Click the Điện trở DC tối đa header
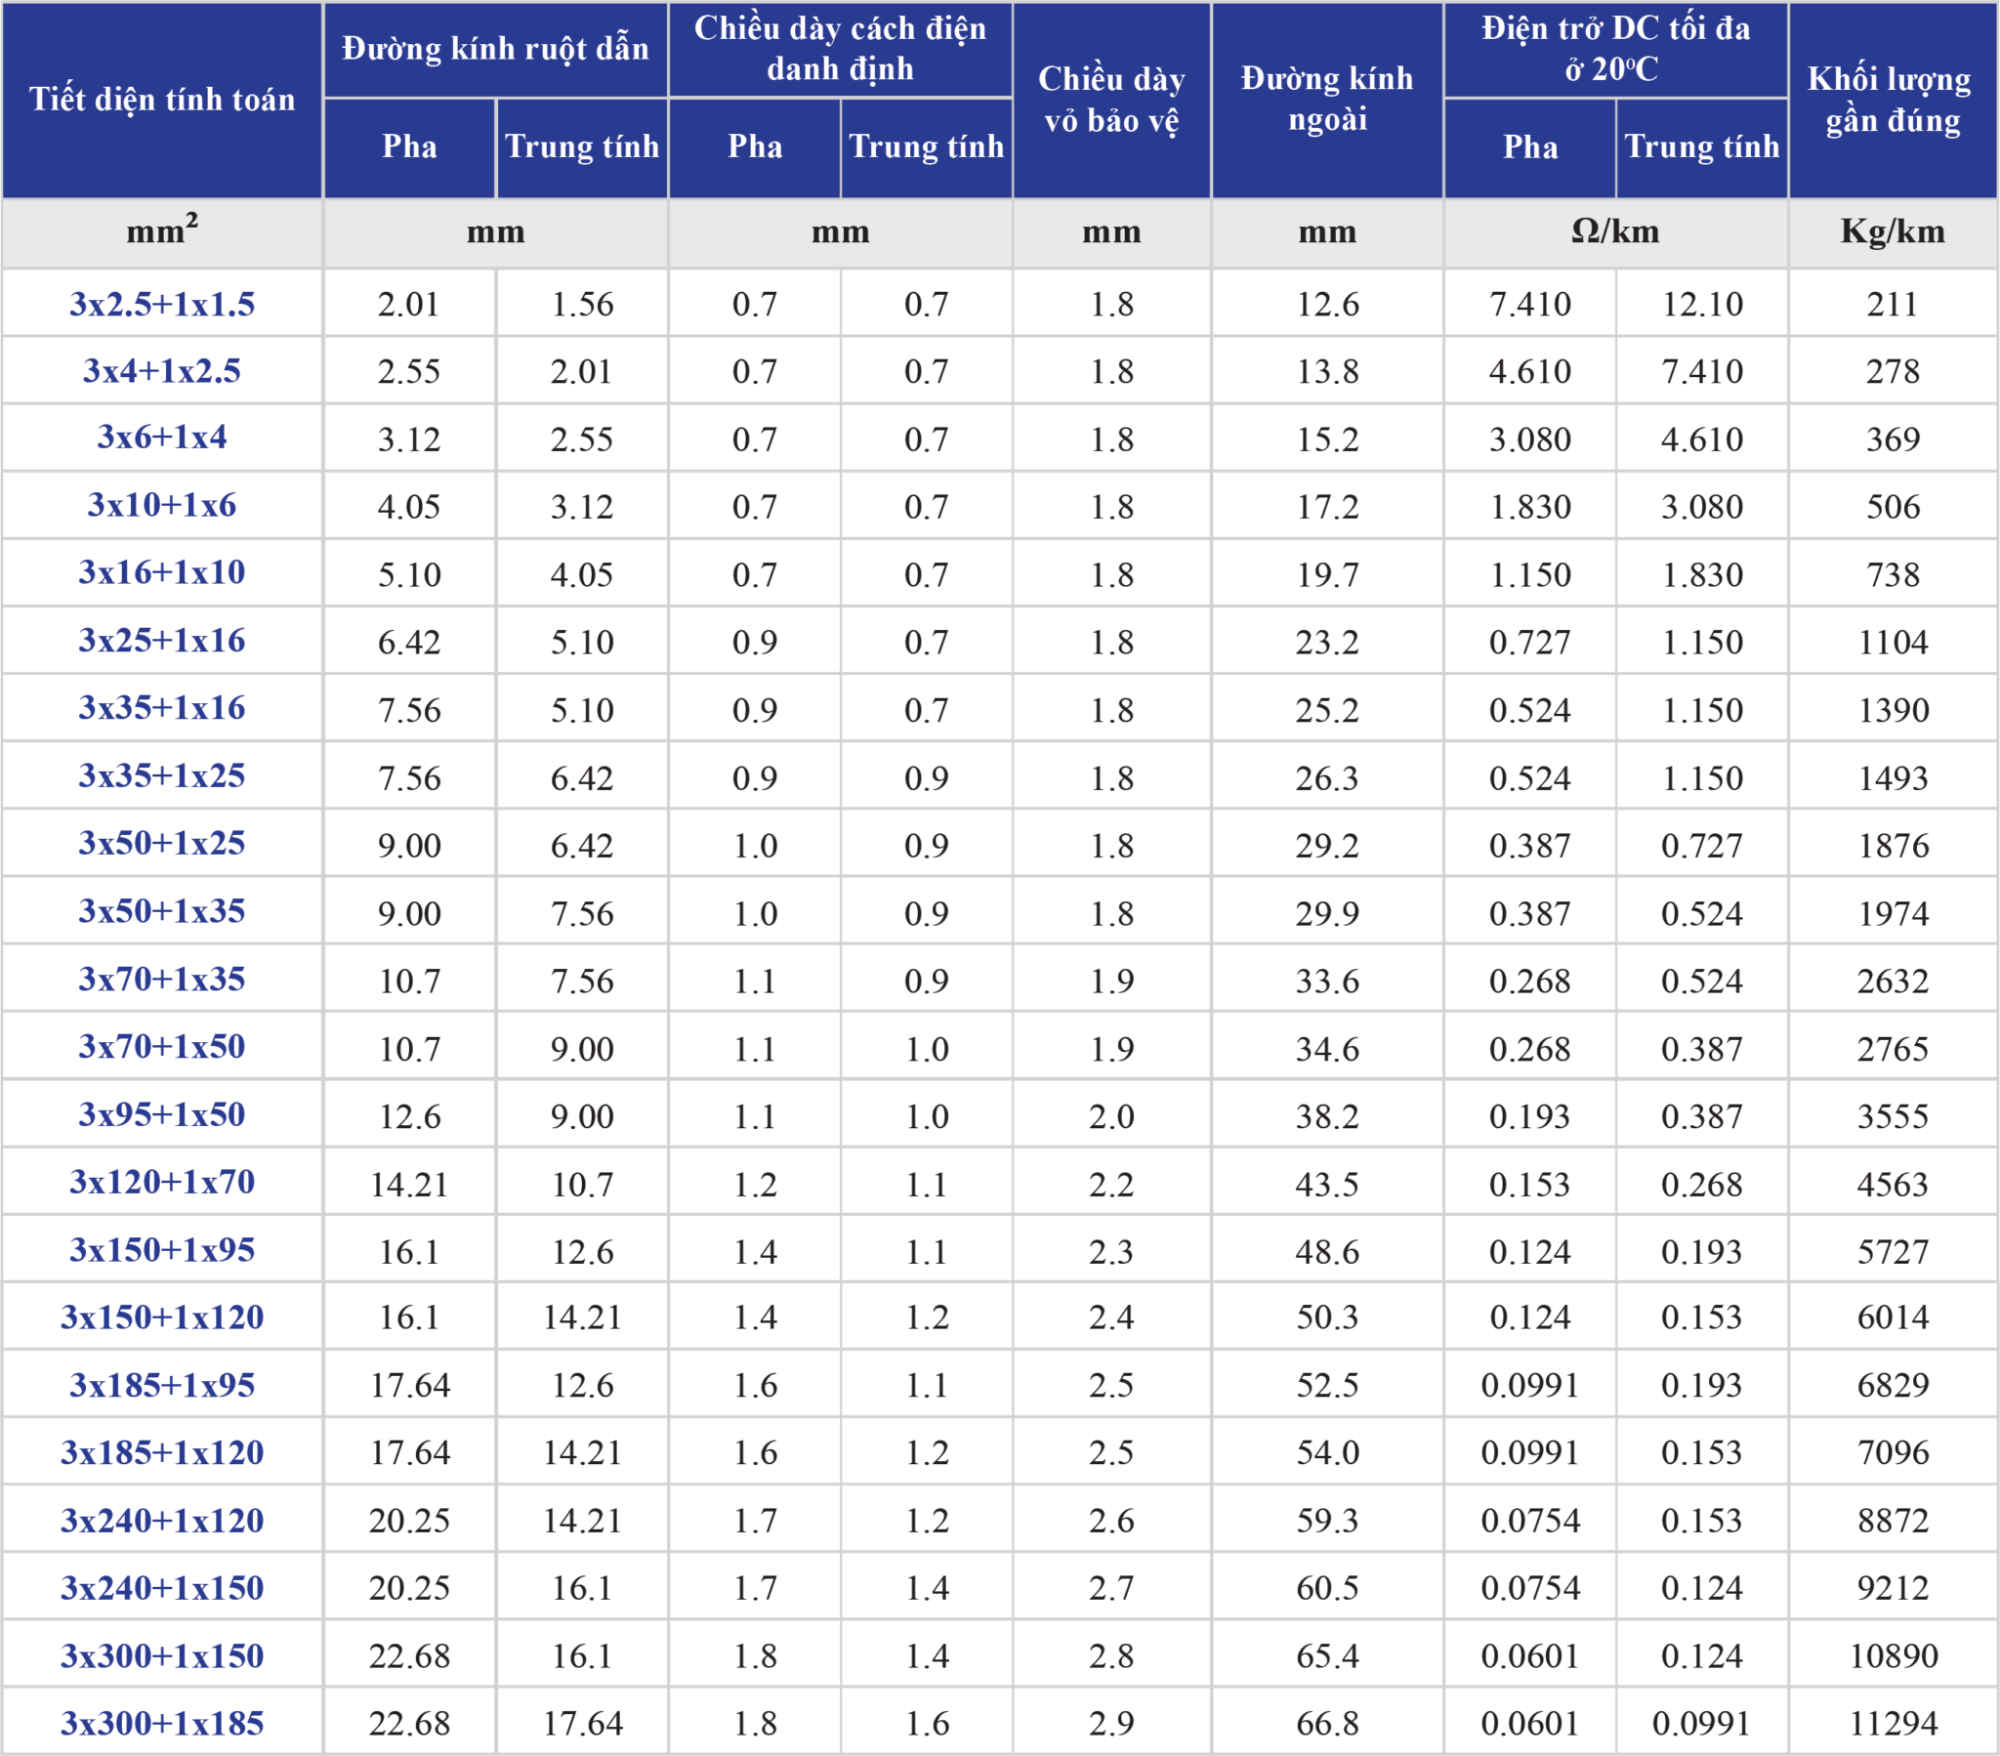Image resolution: width=2000 pixels, height=1756 pixels. pos(1615,49)
